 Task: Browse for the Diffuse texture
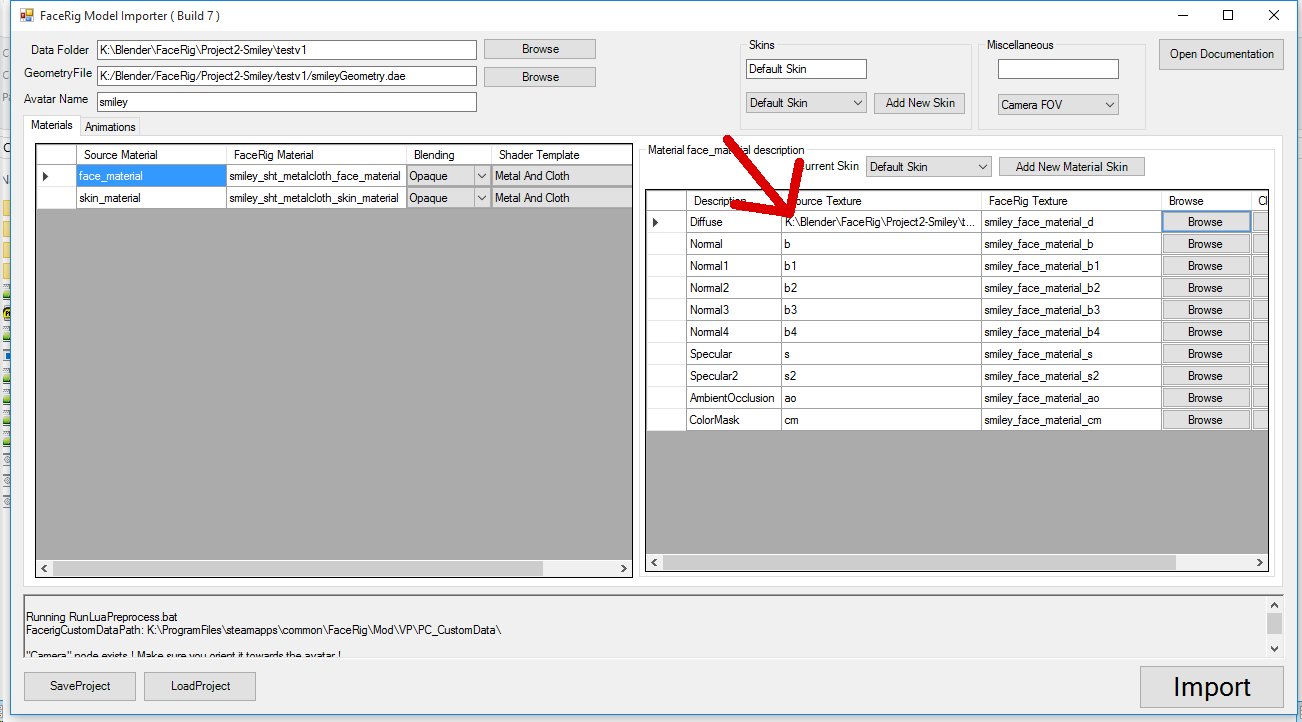coord(1206,222)
